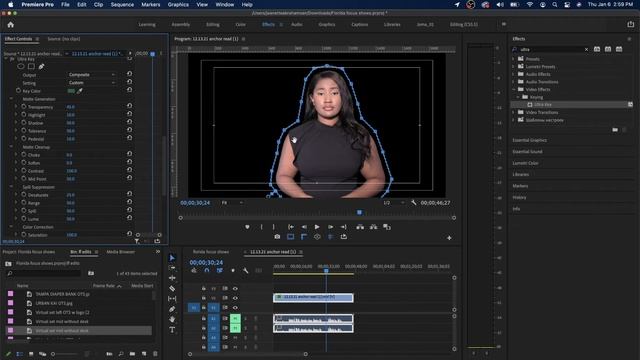Select the Razor tool
640x360 pixels.
click(172, 288)
